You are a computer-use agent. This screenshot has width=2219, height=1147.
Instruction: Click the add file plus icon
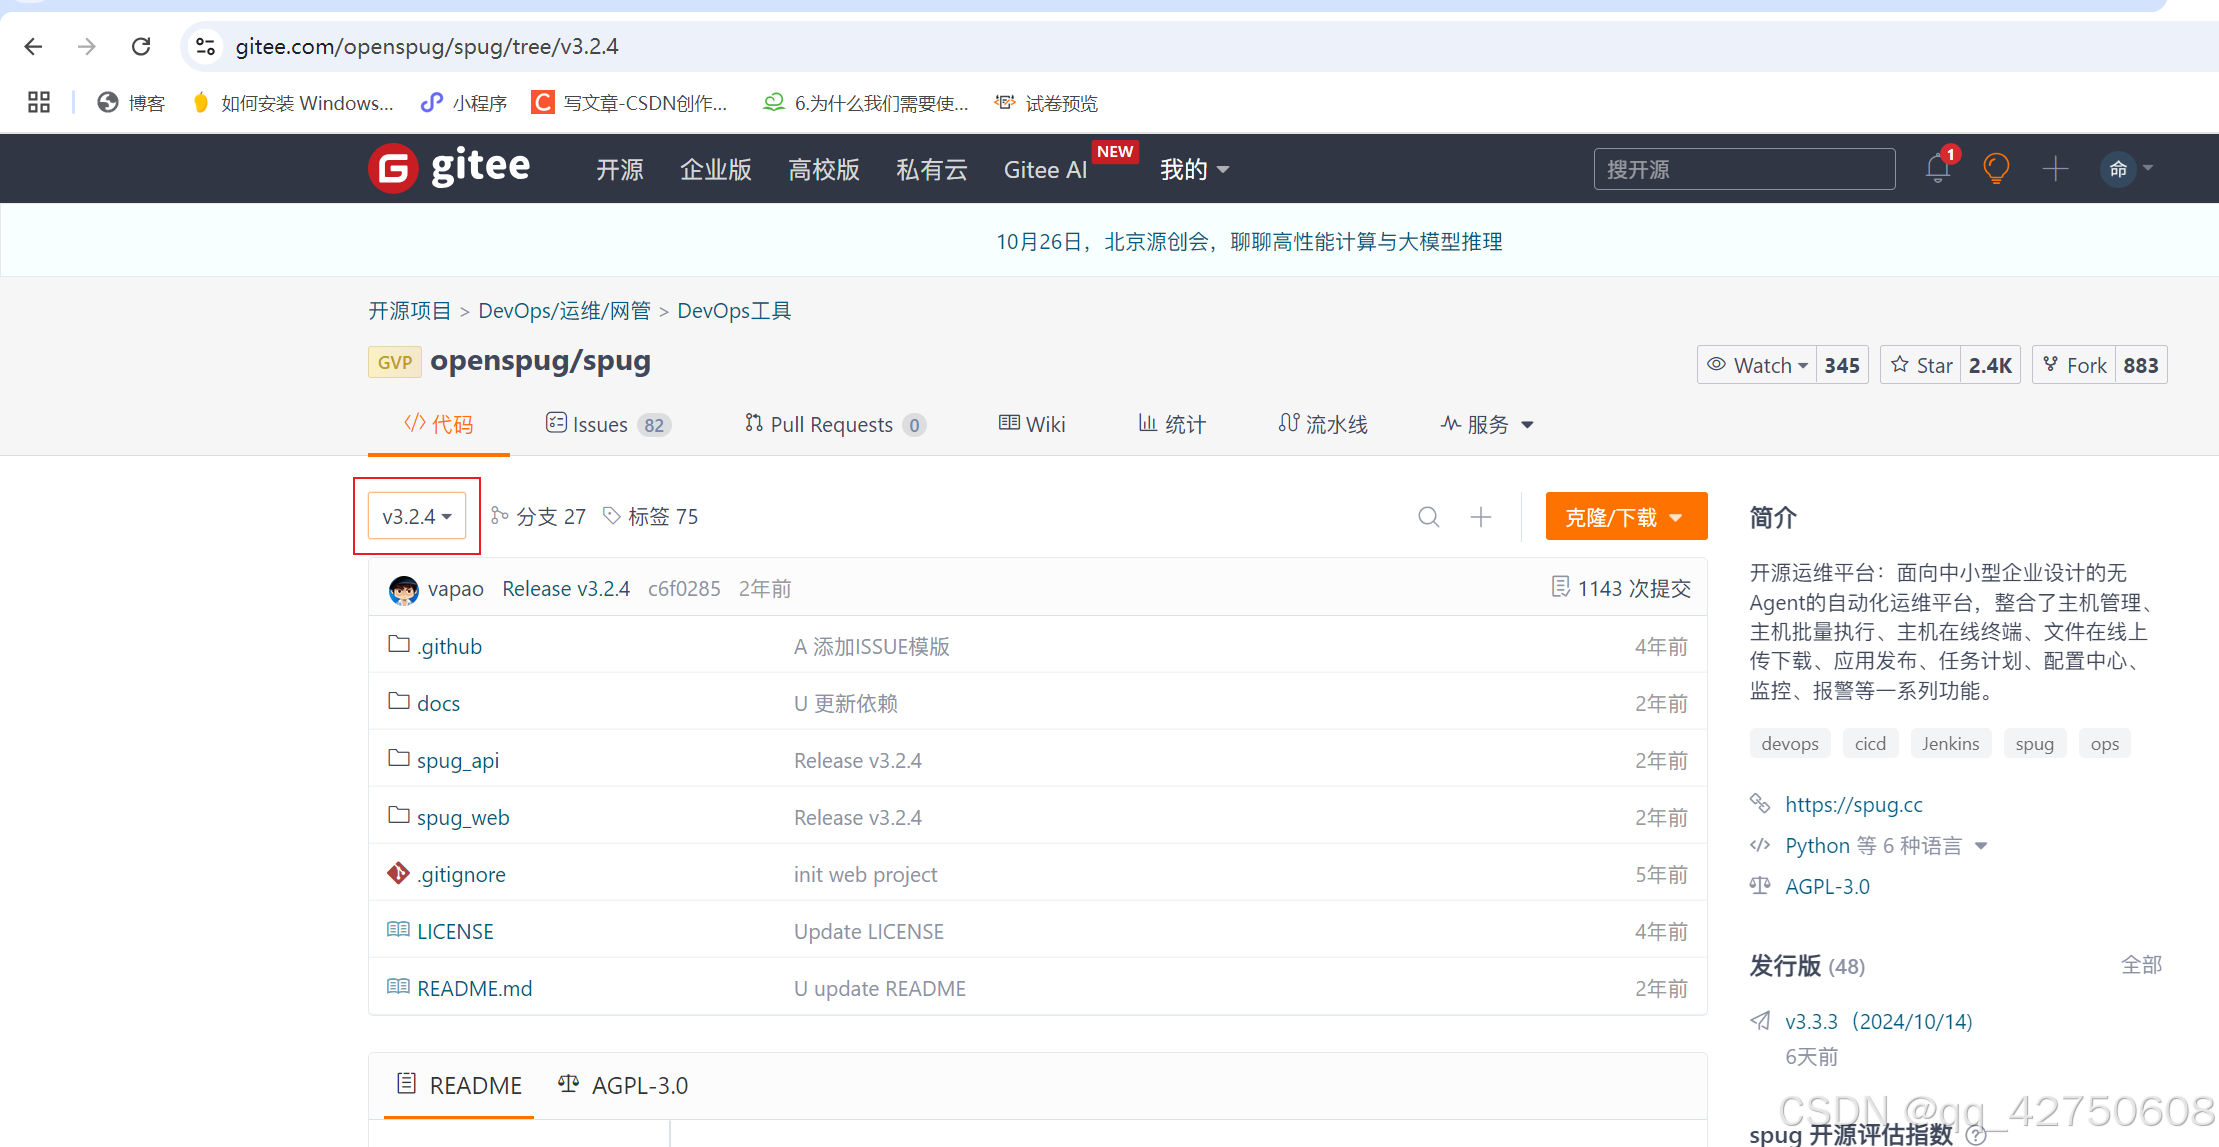tap(1481, 517)
